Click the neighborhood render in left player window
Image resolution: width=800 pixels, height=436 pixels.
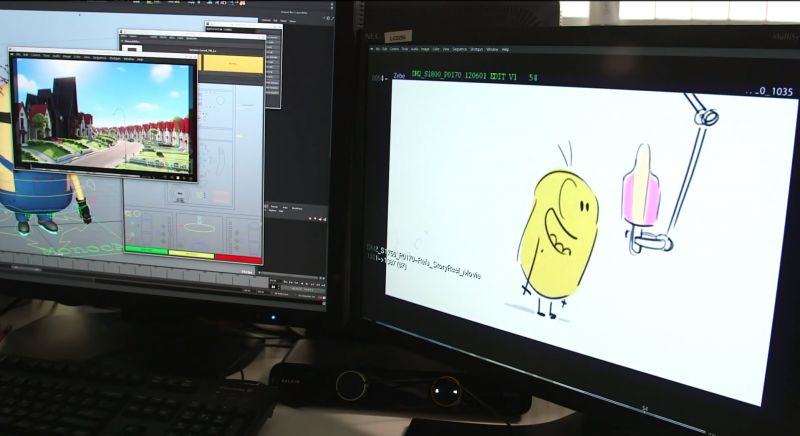(x=103, y=117)
